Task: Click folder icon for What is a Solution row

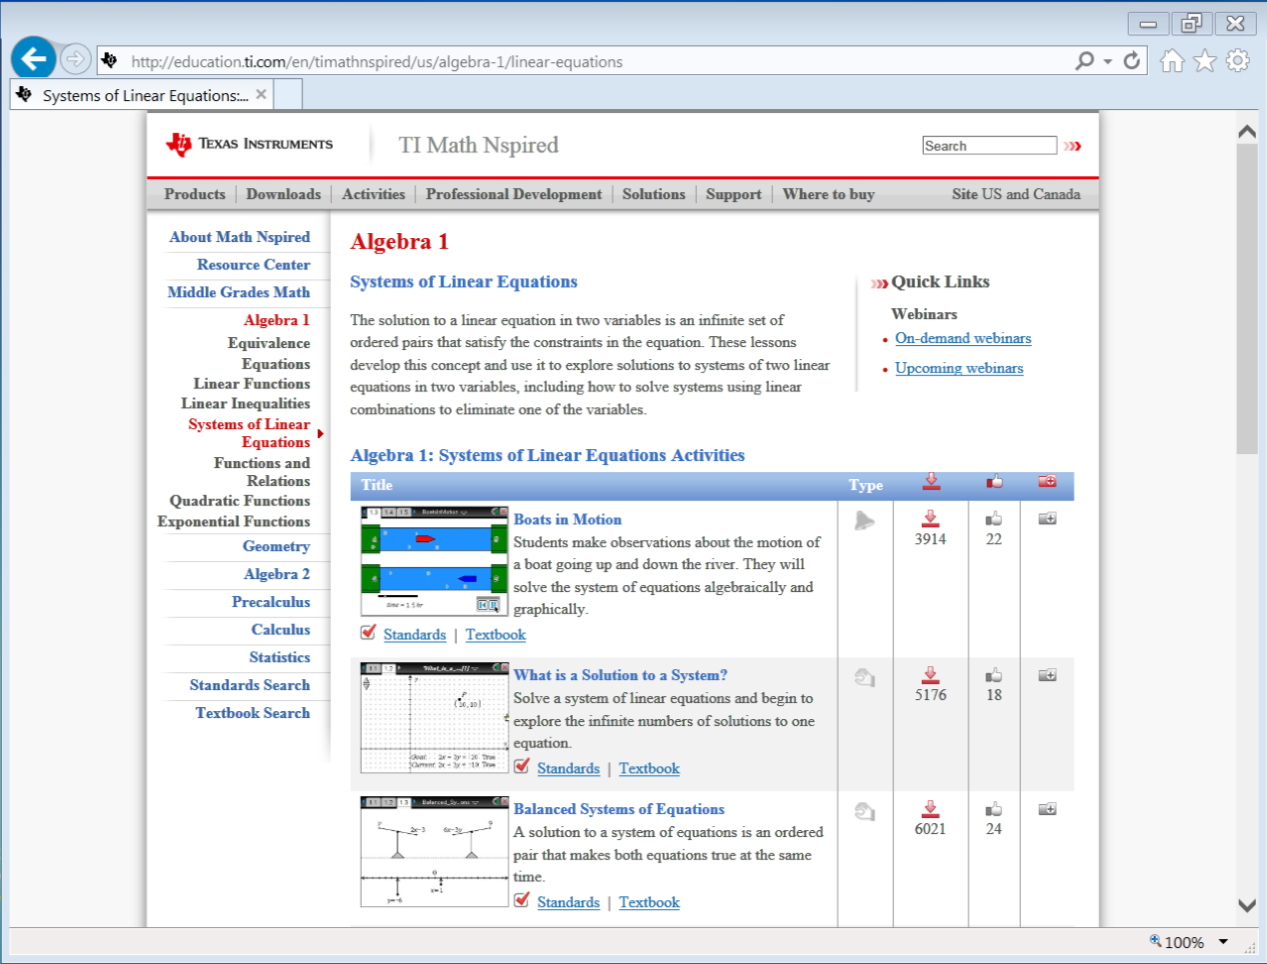Action: click(x=1047, y=675)
